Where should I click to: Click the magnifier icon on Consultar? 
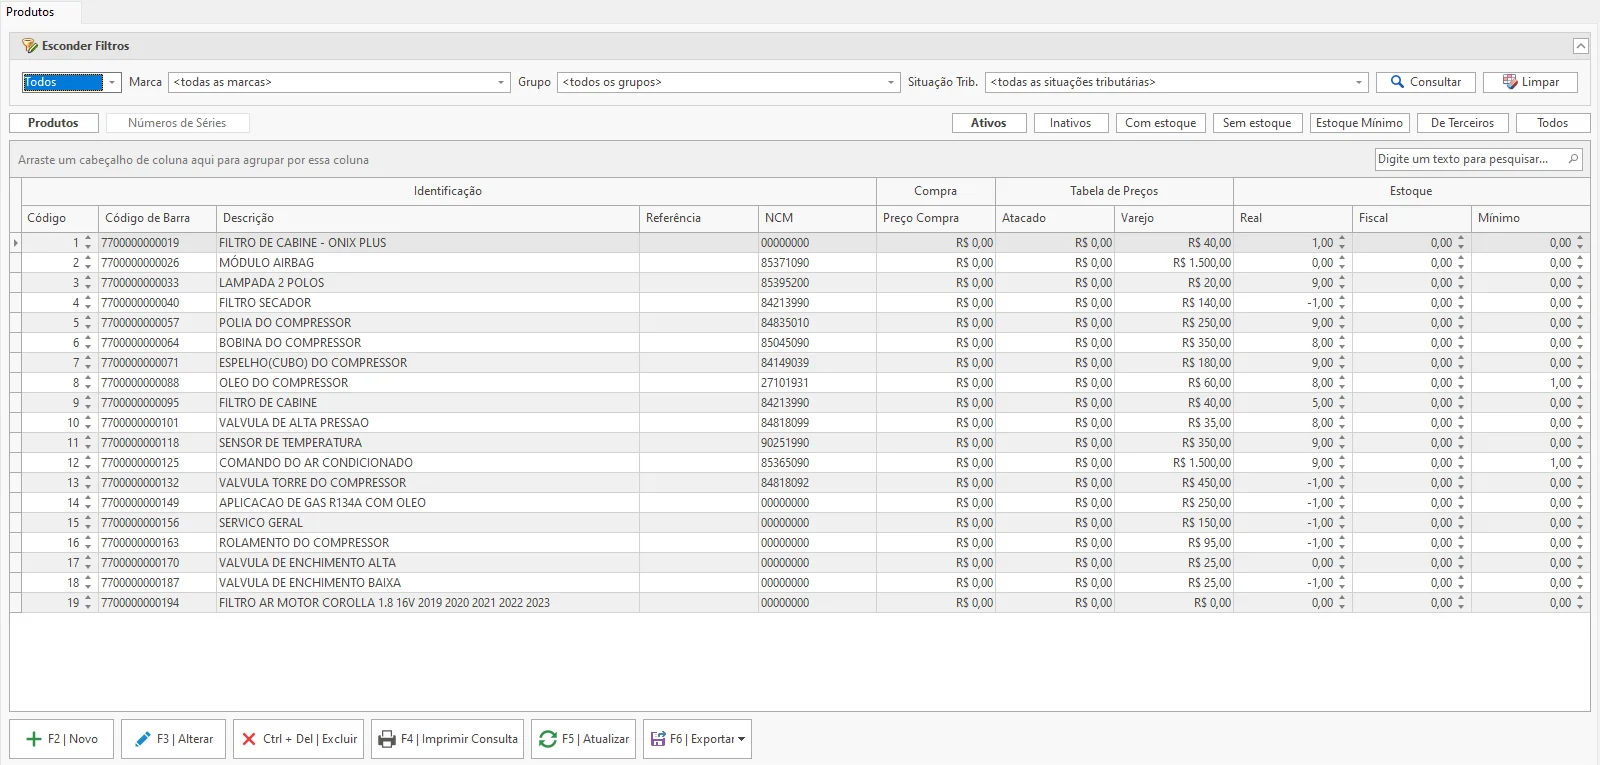coord(1397,82)
